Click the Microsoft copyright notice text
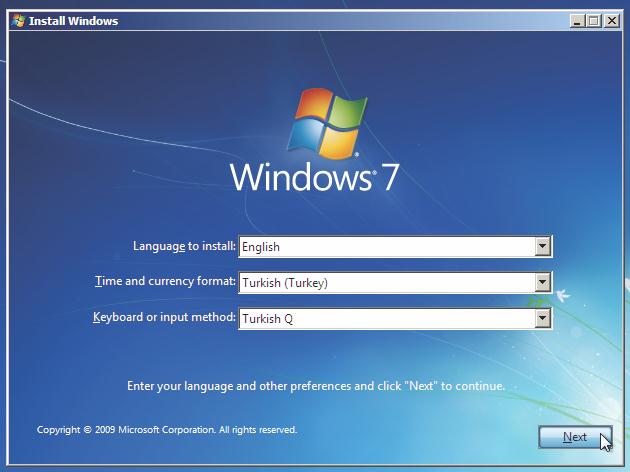This screenshot has height=472, width=630. click(x=167, y=430)
